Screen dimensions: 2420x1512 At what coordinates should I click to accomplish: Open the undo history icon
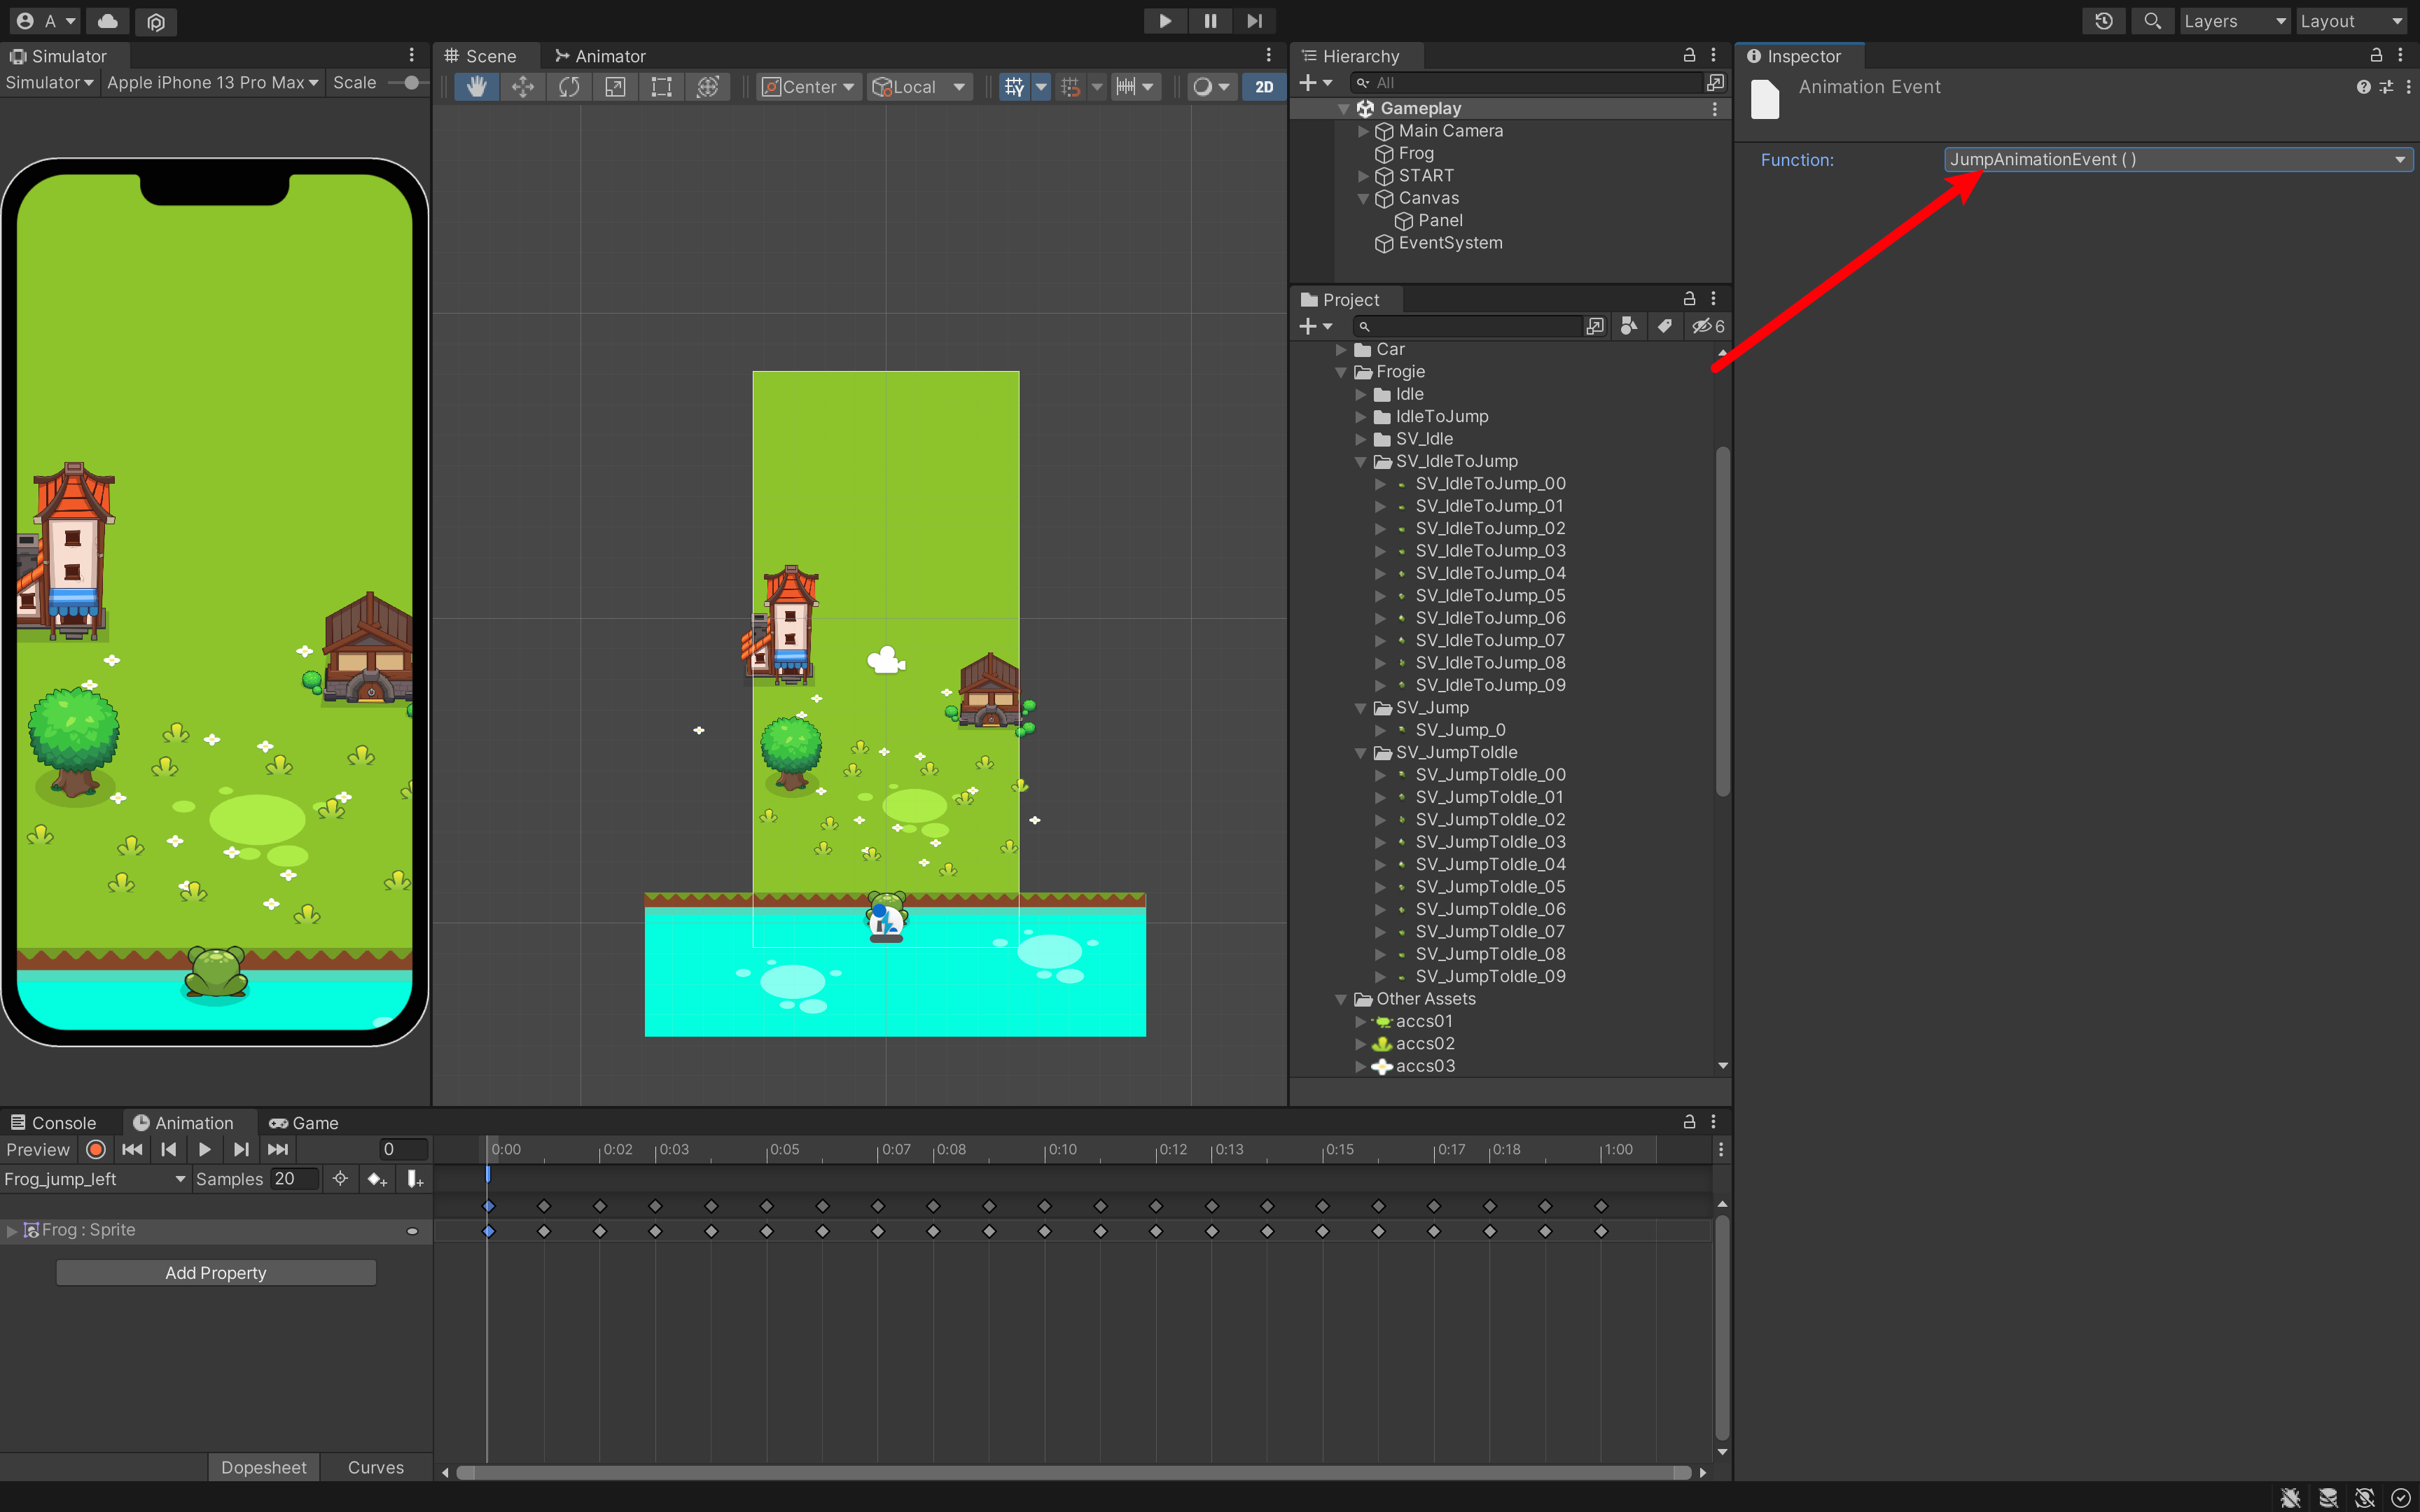pos(2104,21)
